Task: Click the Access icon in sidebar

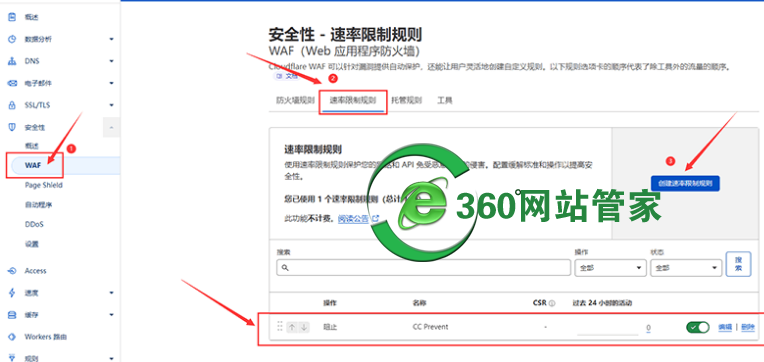Action: tap(12, 271)
